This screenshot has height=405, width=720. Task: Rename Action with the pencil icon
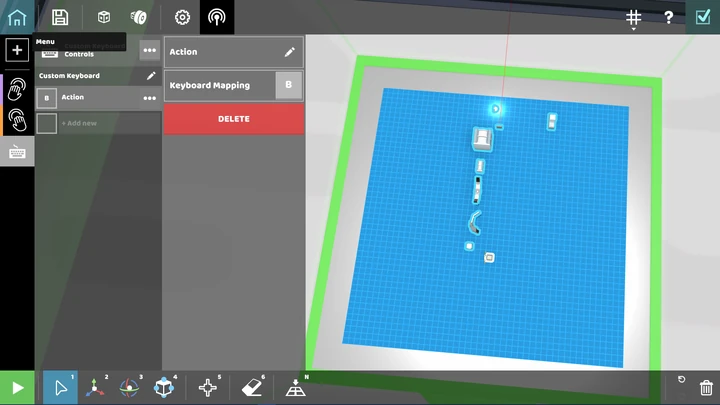click(289, 52)
